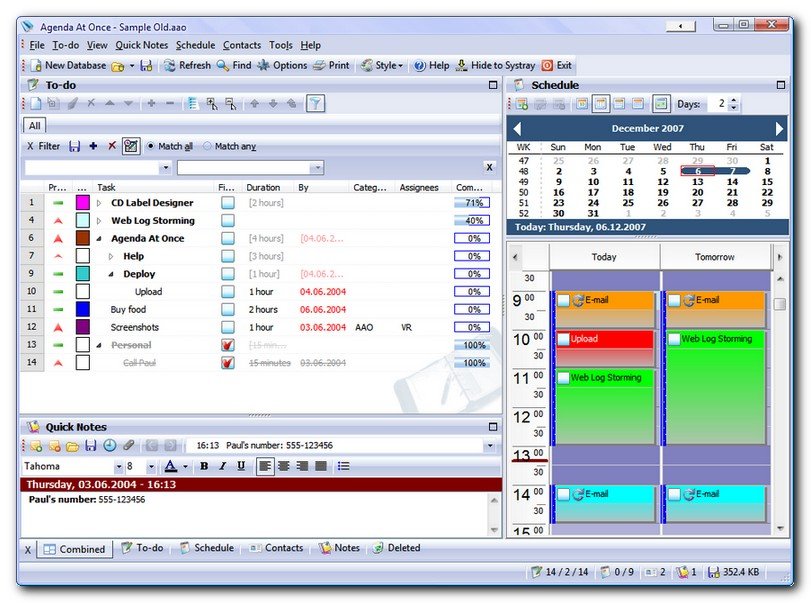The height and width of the screenshot is (603, 811).
Task: Select the Filter icon in the To-do toolbar
Action: click(317, 103)
